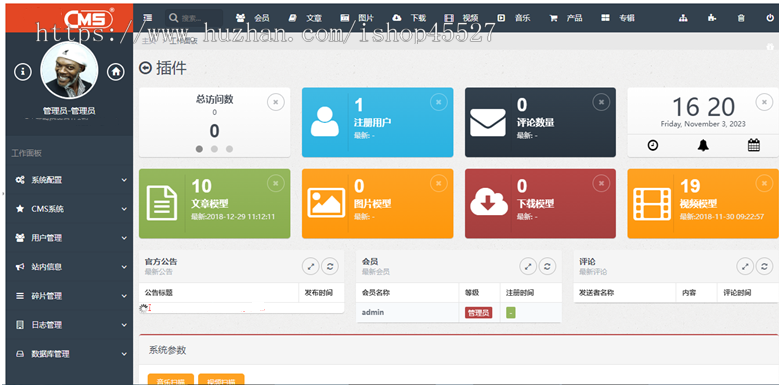Image resolution: width=781 pixels, height=387 pixels.
Task: Select third carousel dot in 总访问数
Action: click(x=229, y=149)
